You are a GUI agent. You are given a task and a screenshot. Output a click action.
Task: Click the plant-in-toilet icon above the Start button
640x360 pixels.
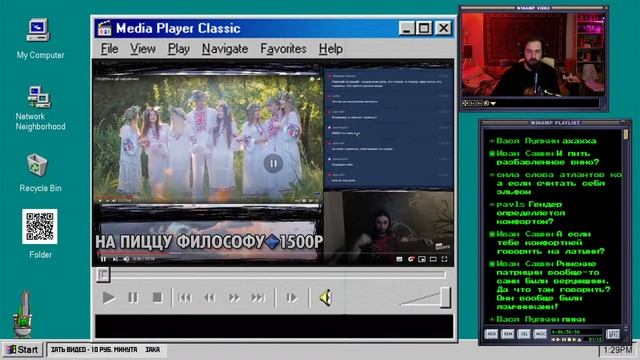click(23, 314)
